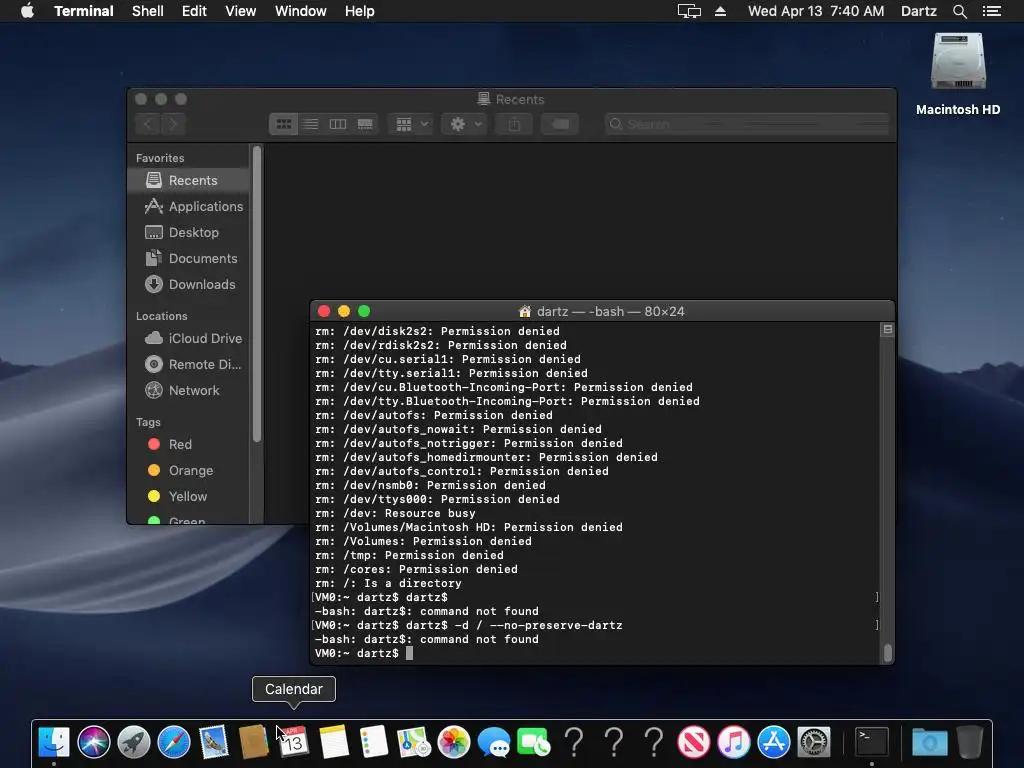The height and width of the screenshot is (768, 1024).
Task: Open App Store icon in Dock
Action: pos(774,742)
